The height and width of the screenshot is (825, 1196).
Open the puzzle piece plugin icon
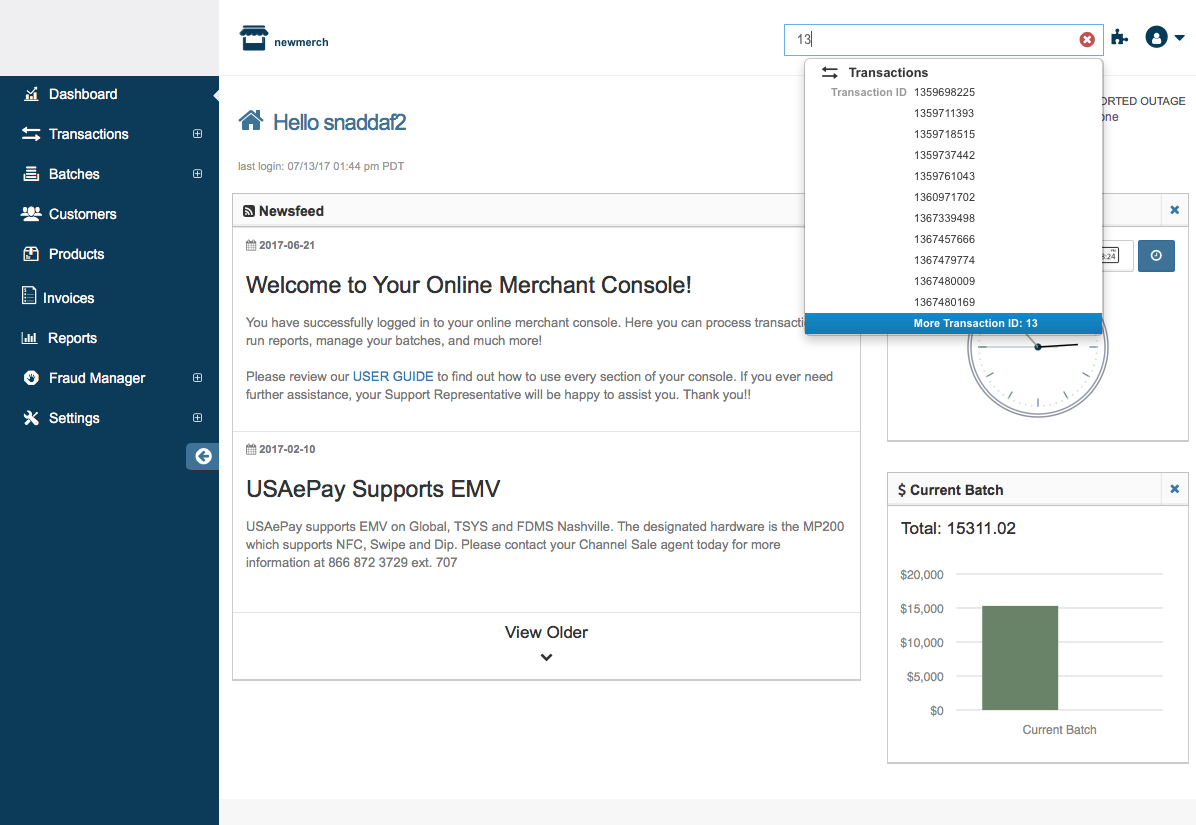coord(1120,39)
